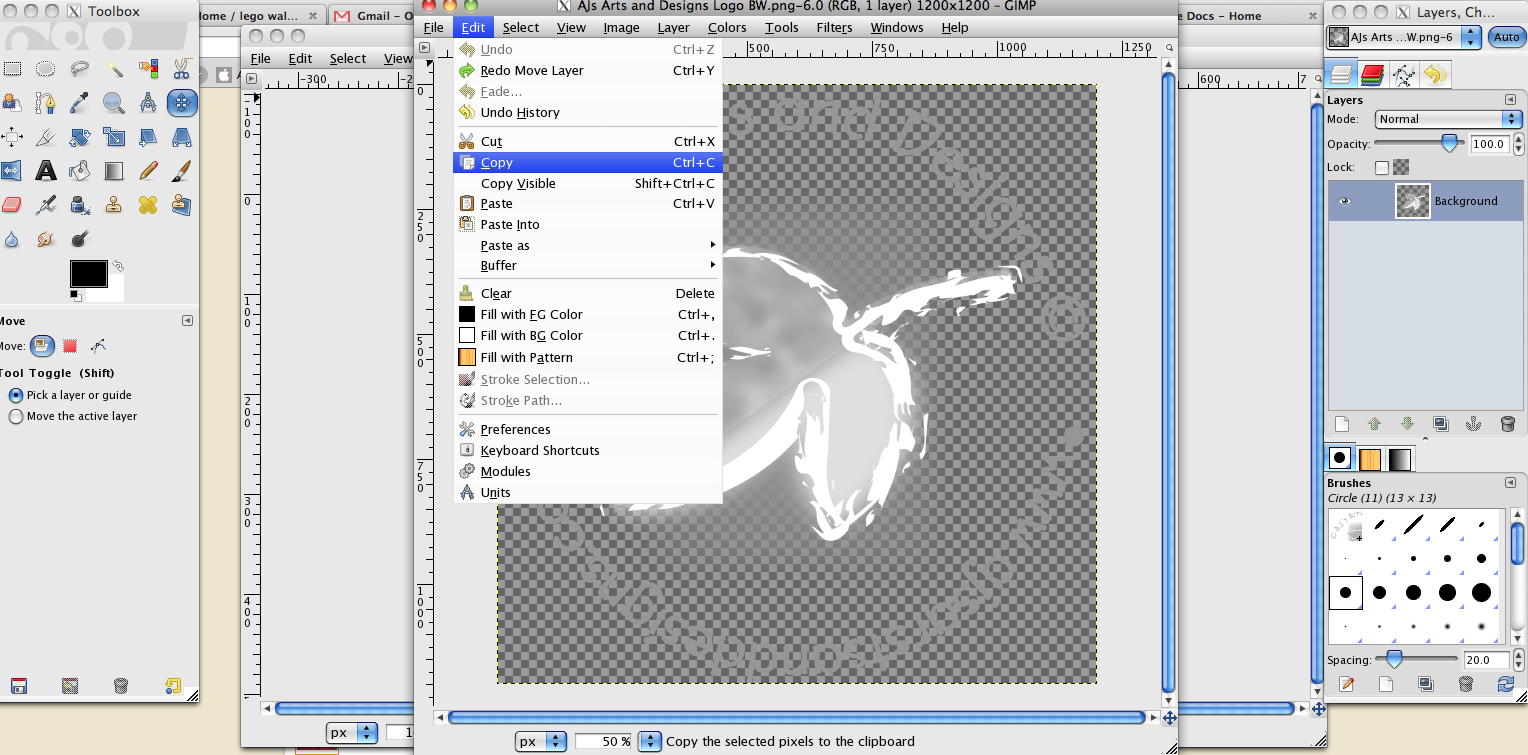Viewport: 1528px width, 755px height.
Task: Activate the Color Picker eyedropper tool
Action: 80,102
